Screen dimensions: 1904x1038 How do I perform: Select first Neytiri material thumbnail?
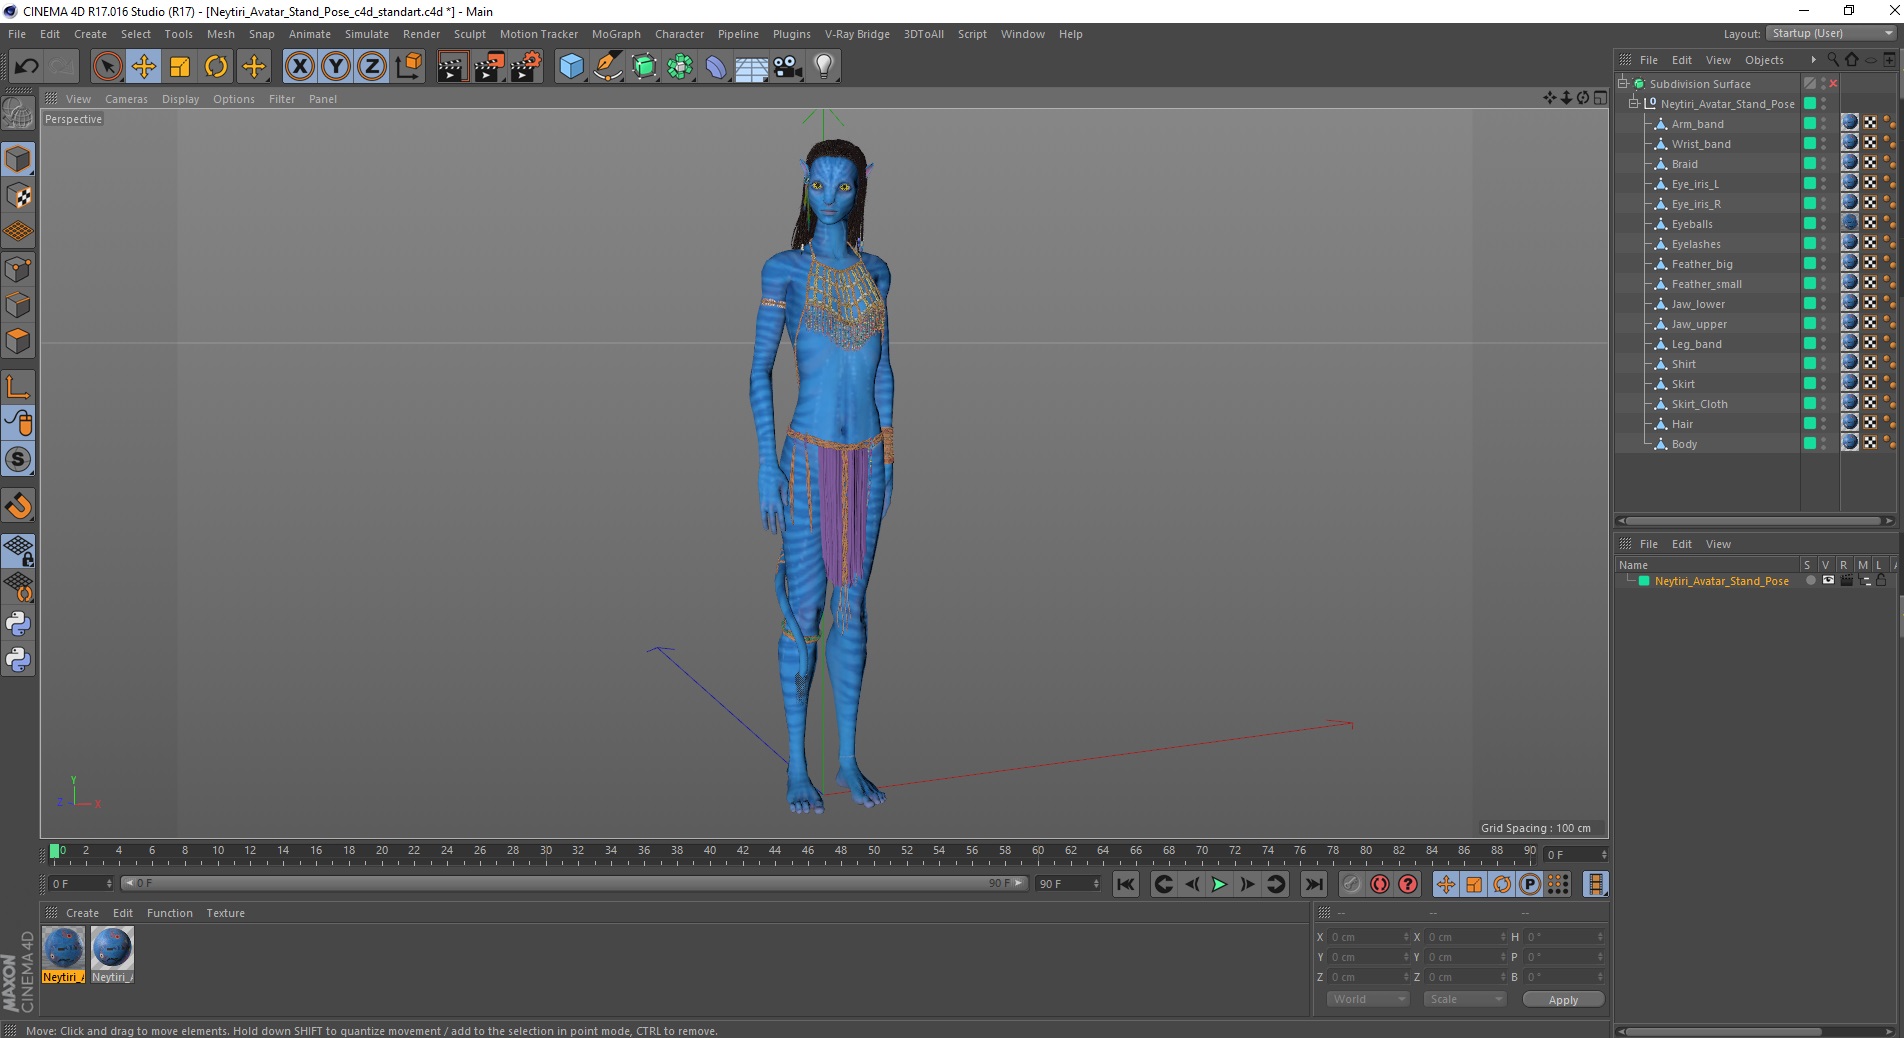[x=63, y=954]
